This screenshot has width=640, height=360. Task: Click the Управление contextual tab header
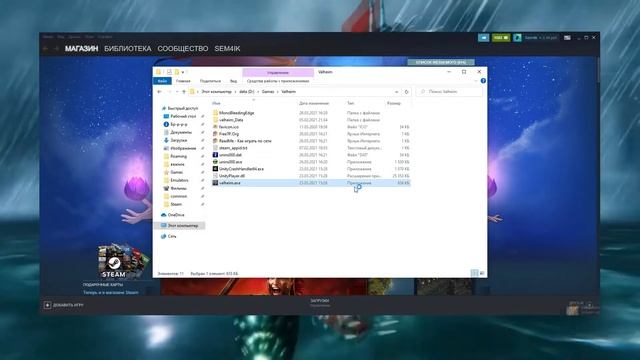278,72
